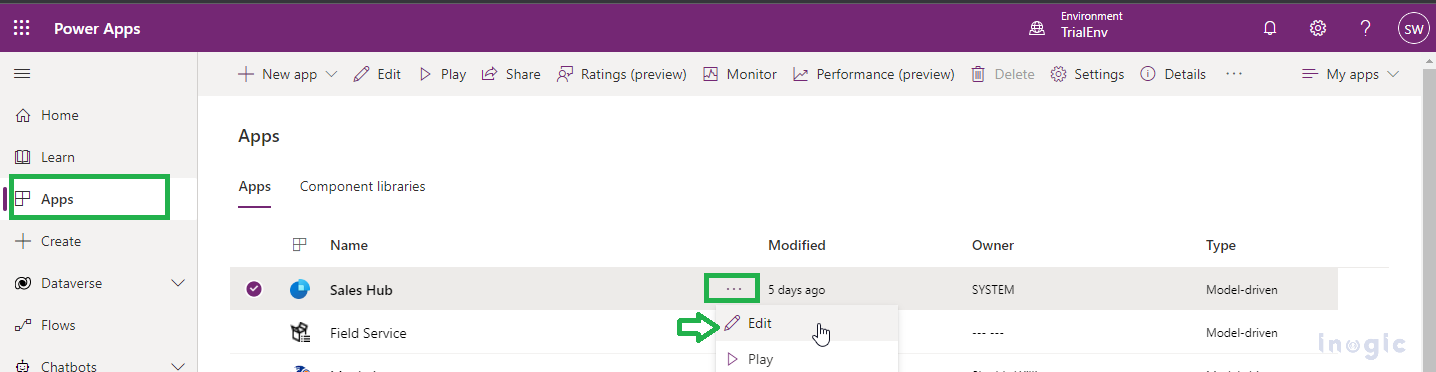Expand Dataverse in the sidebar
This screenshot has height=372, width=1436.
click(178, 283)
